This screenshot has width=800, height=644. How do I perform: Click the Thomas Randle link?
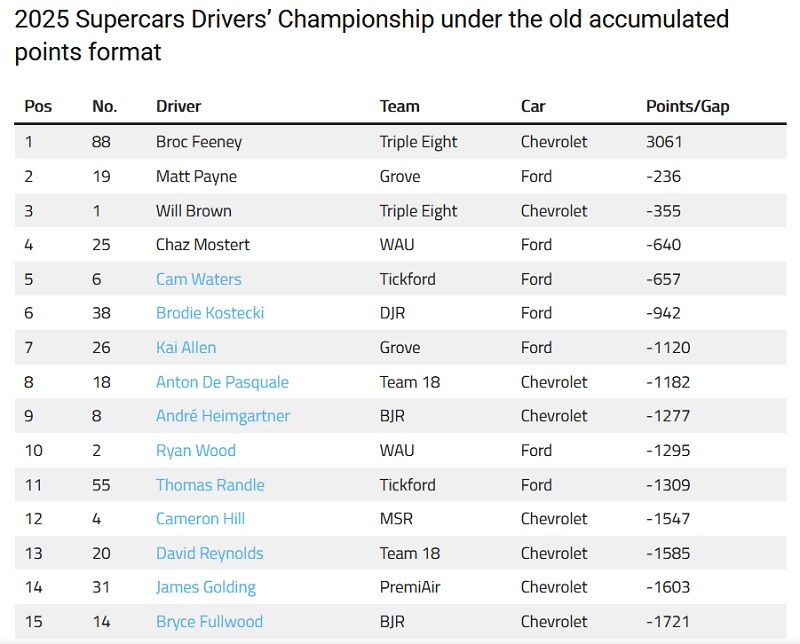tap(210, 485)
